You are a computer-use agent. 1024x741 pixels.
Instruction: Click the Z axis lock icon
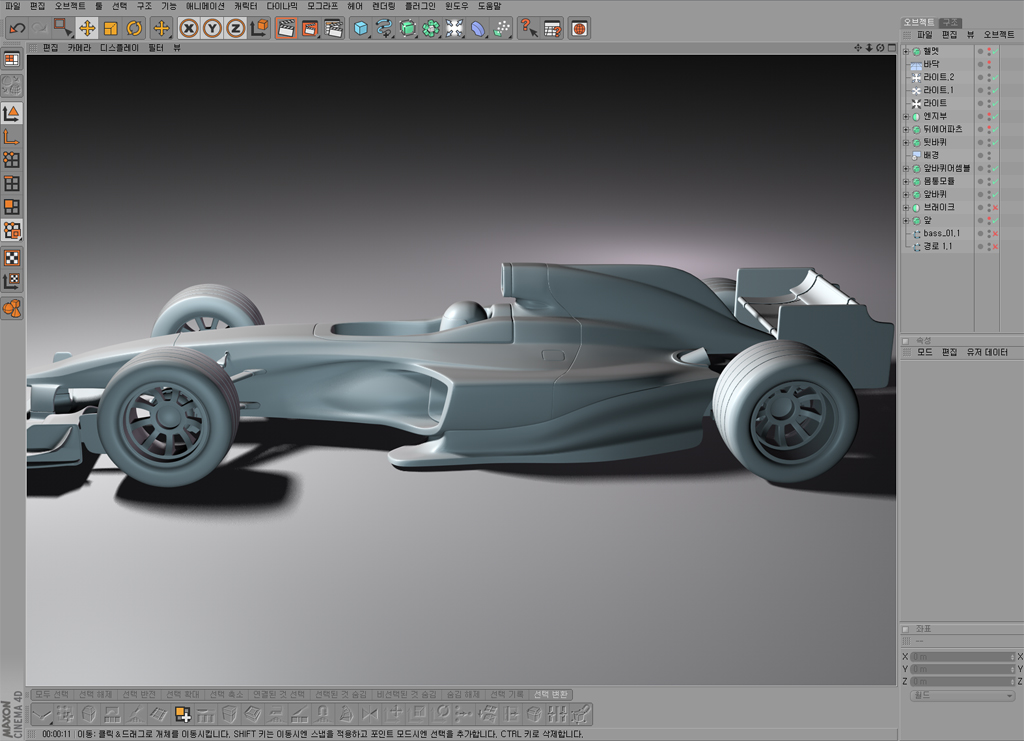pyautogui.click(x=236, y=28)
